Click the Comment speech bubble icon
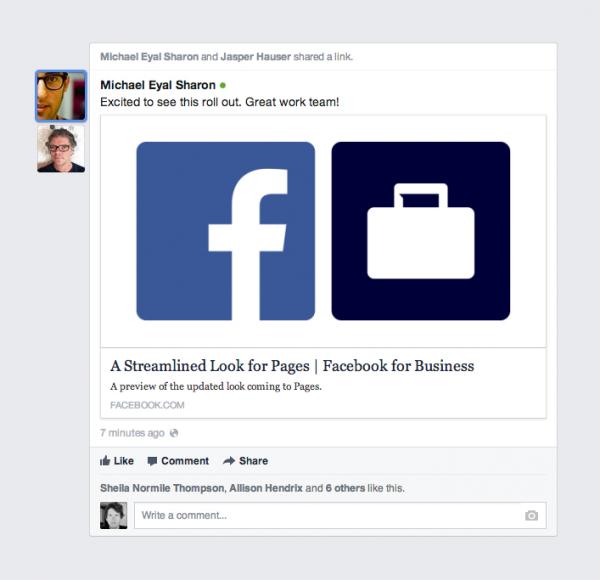This screenshot has height=580, width=600. (x=152, y=461)
